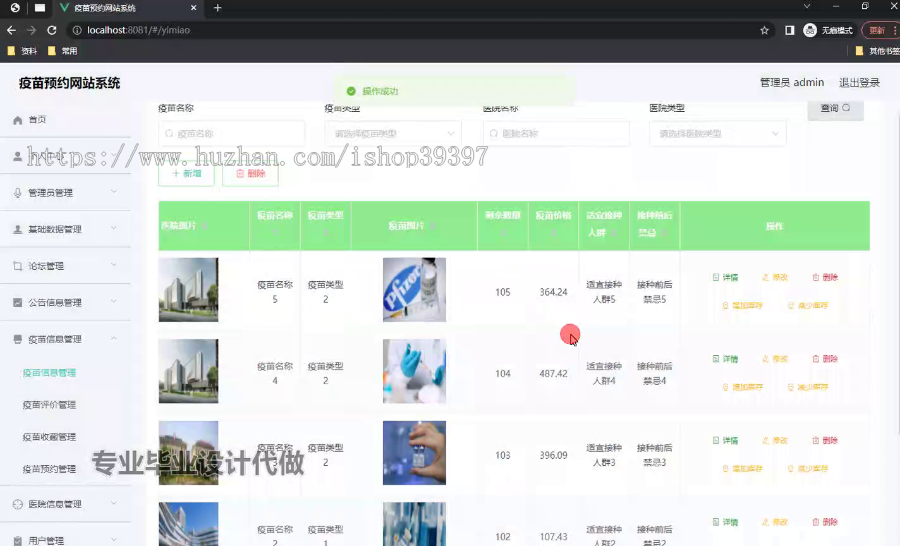Select 疫苗信息管理 submenu item
The height and width of the screenshot is (546, 900).
49,373
